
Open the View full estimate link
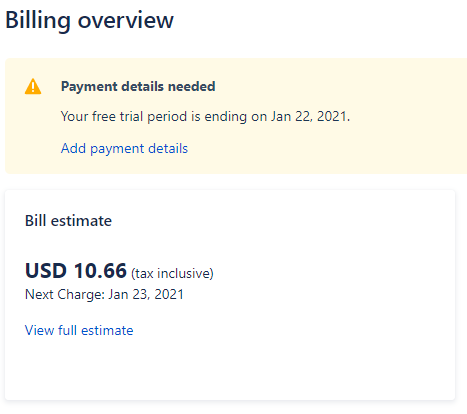[x=79, y=330]
